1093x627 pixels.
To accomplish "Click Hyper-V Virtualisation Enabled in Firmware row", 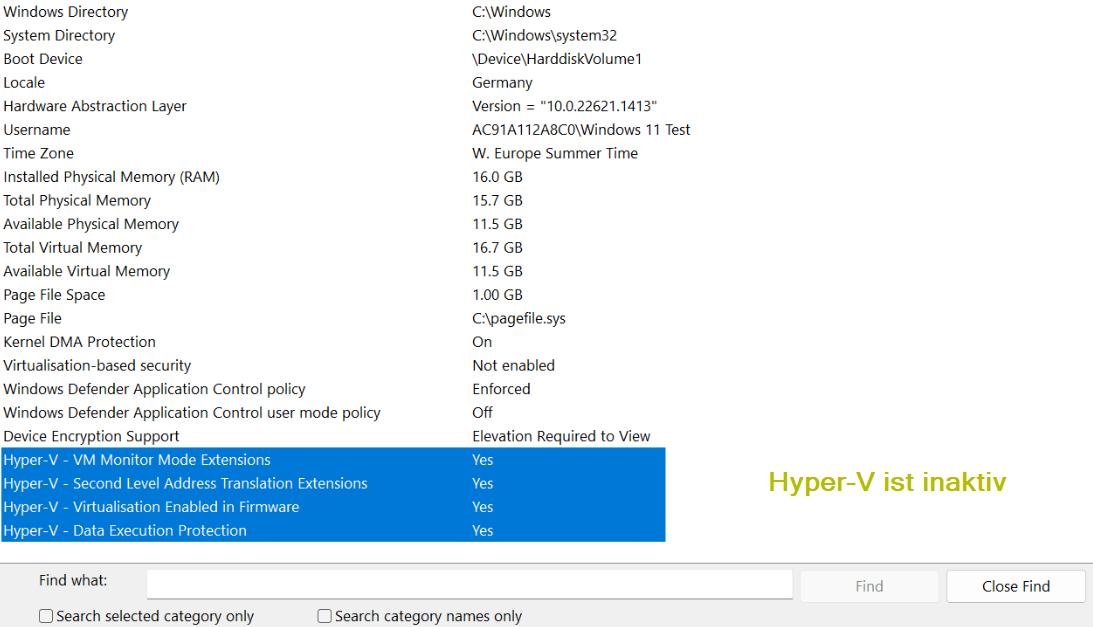I will coord(151,507).
